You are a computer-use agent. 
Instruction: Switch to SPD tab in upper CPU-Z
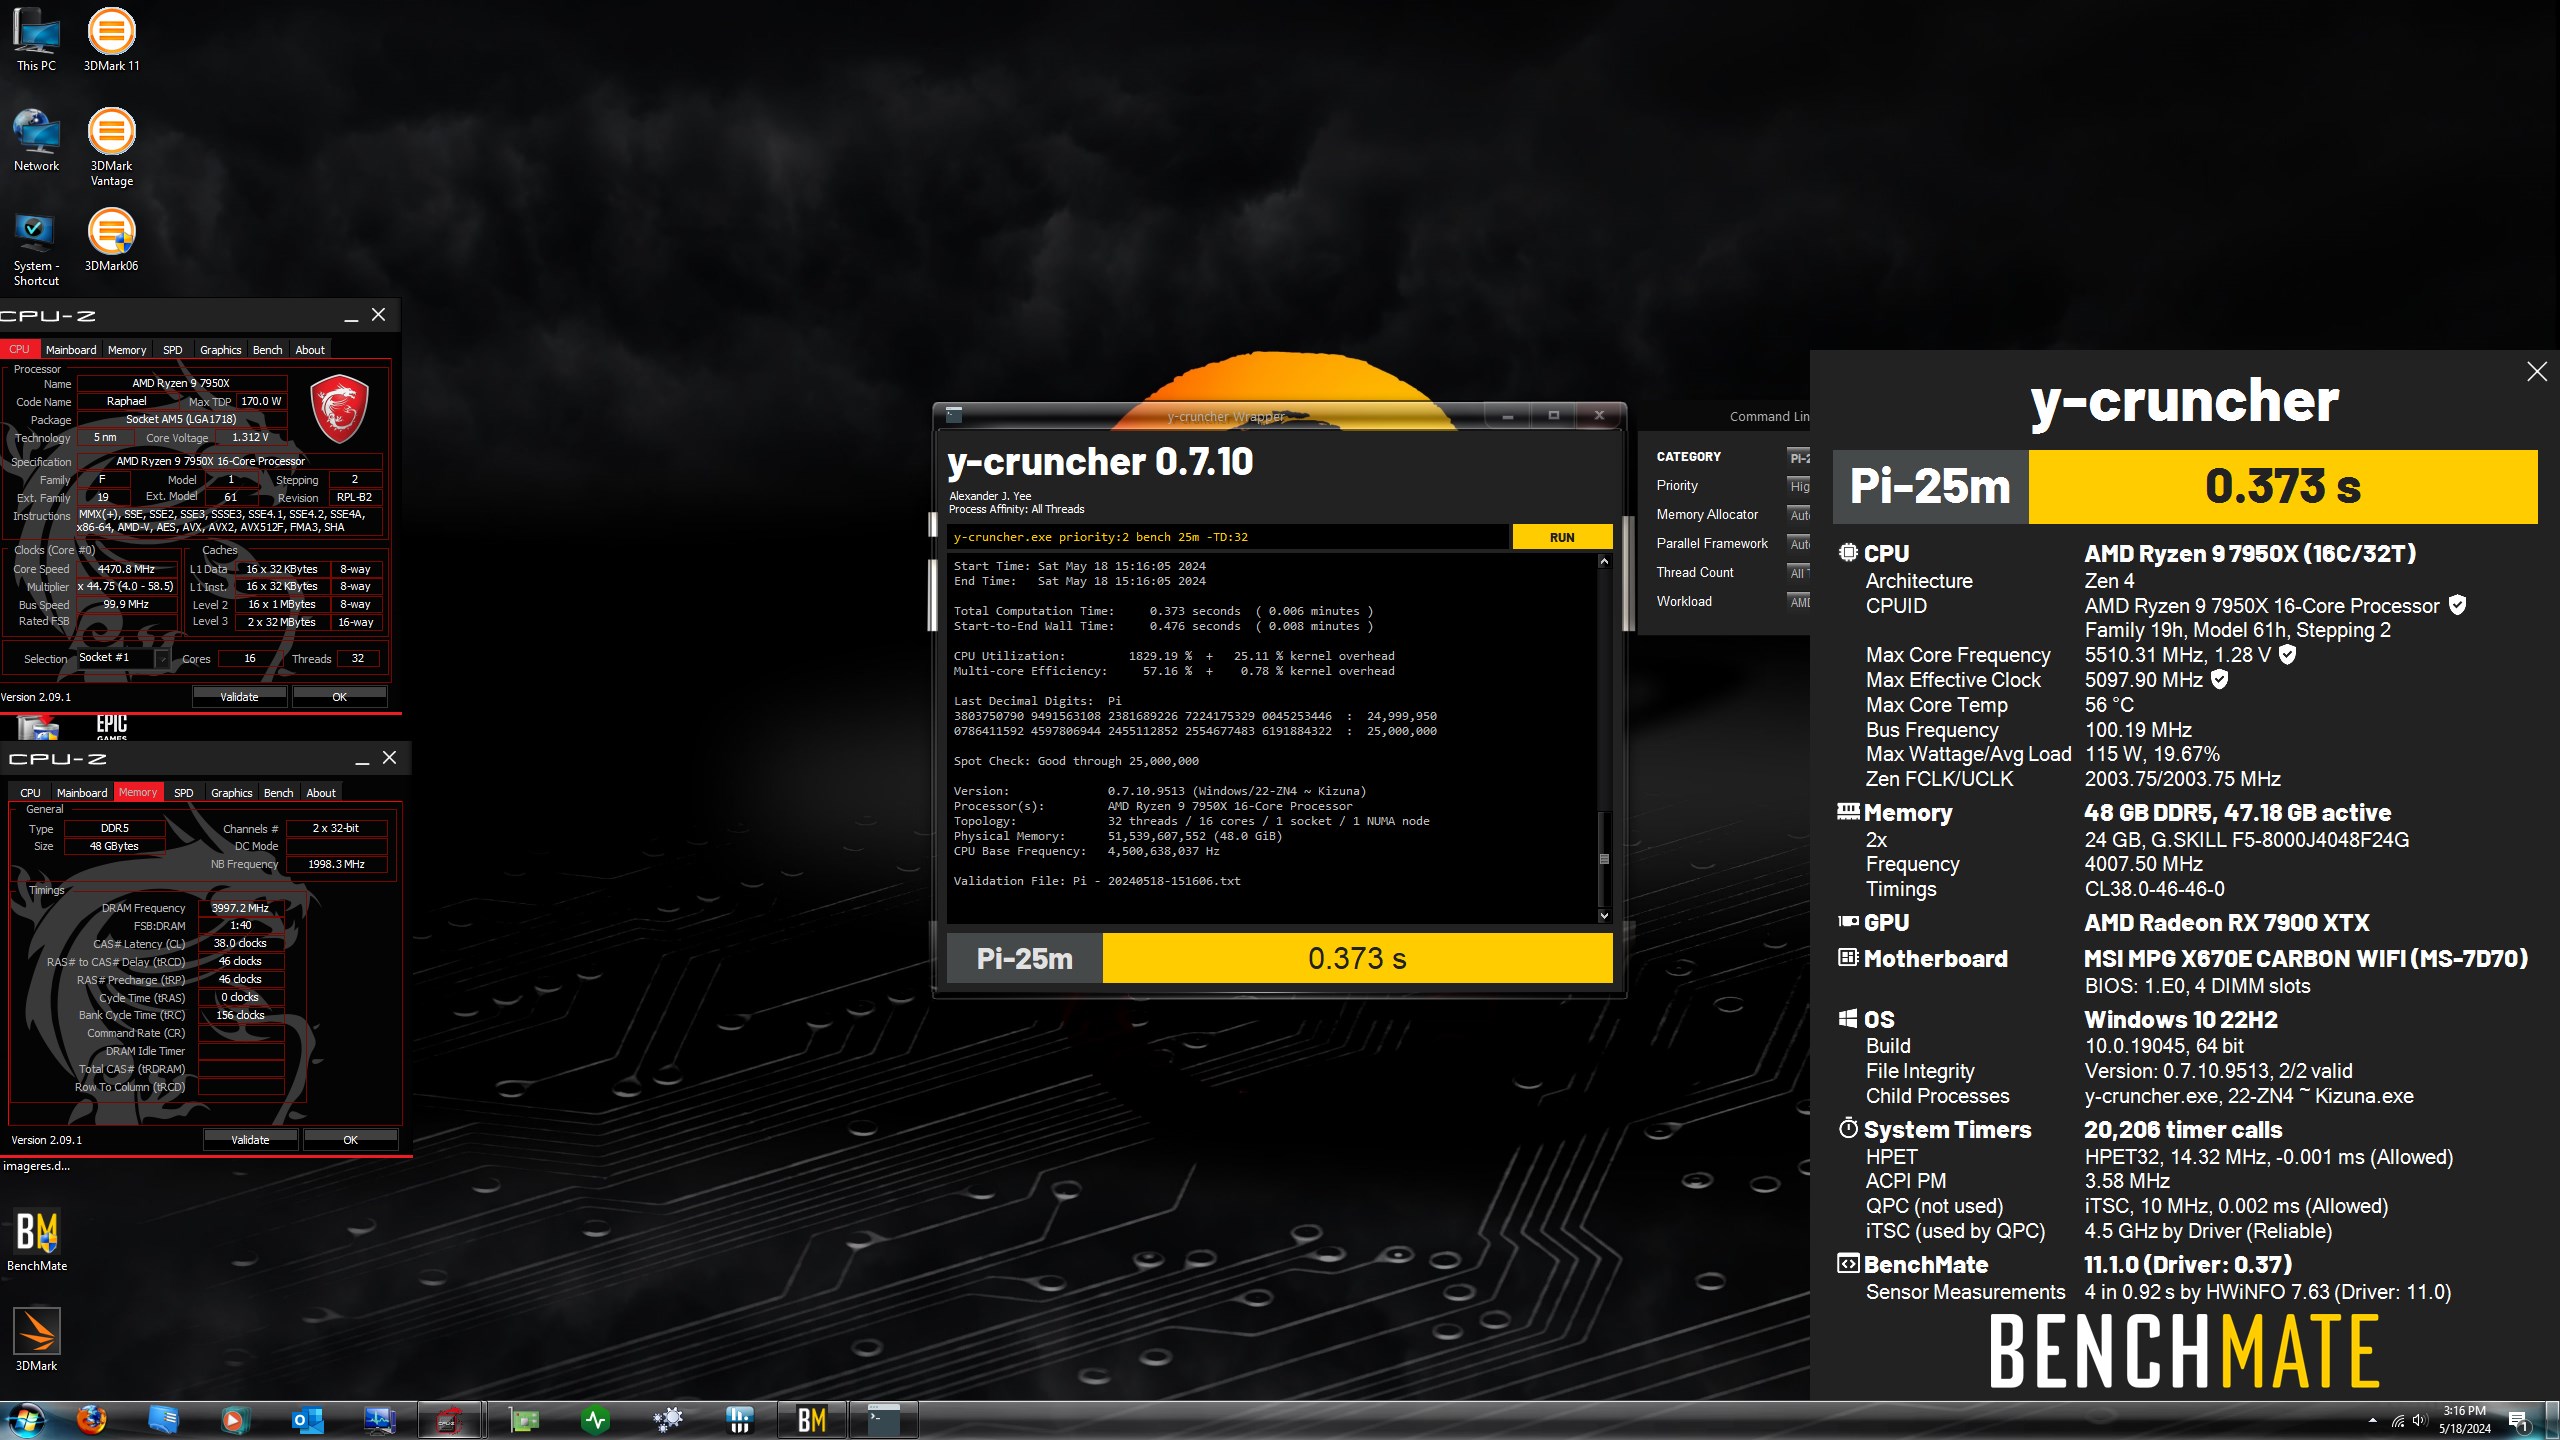pyautogui.click(x=172, y=350)
